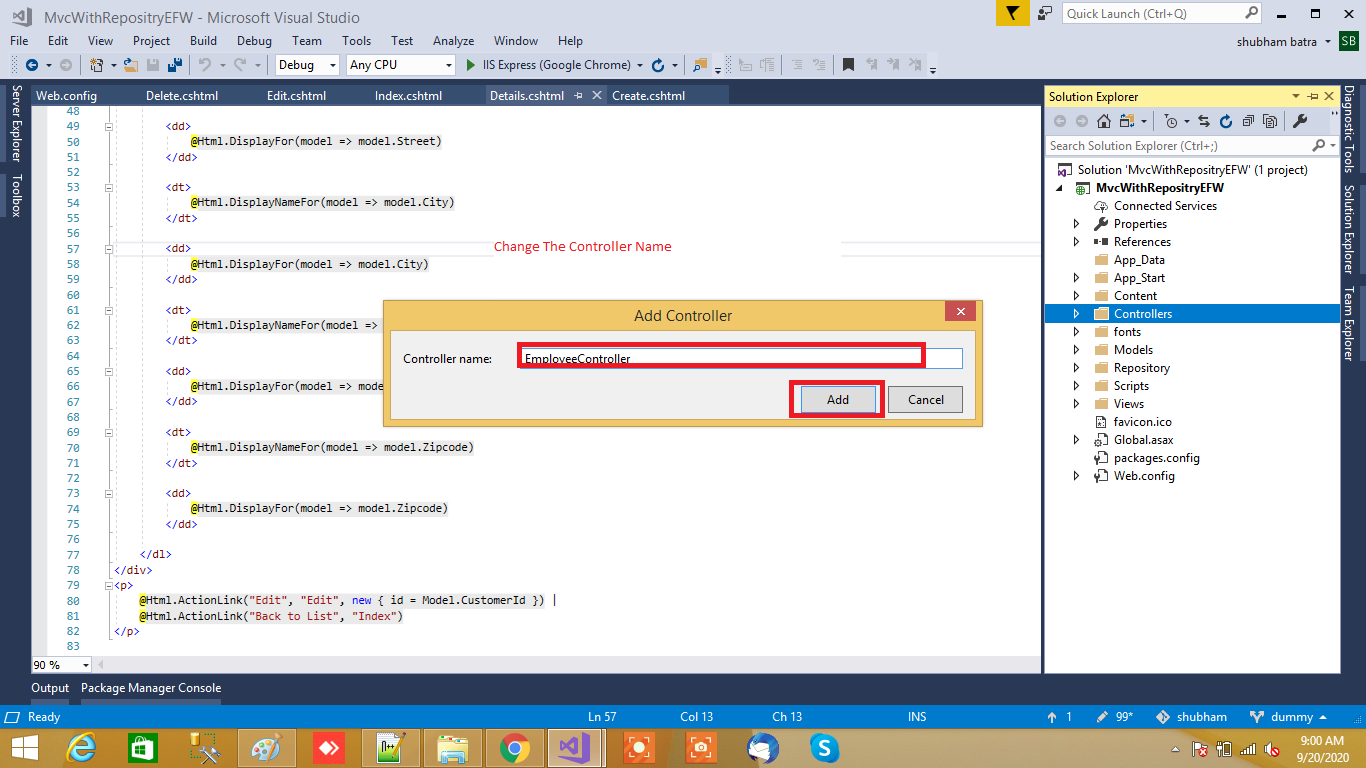Click the Windows Start button
Image resolution: width=1366 pixels, height=768 pixels.
24,747
